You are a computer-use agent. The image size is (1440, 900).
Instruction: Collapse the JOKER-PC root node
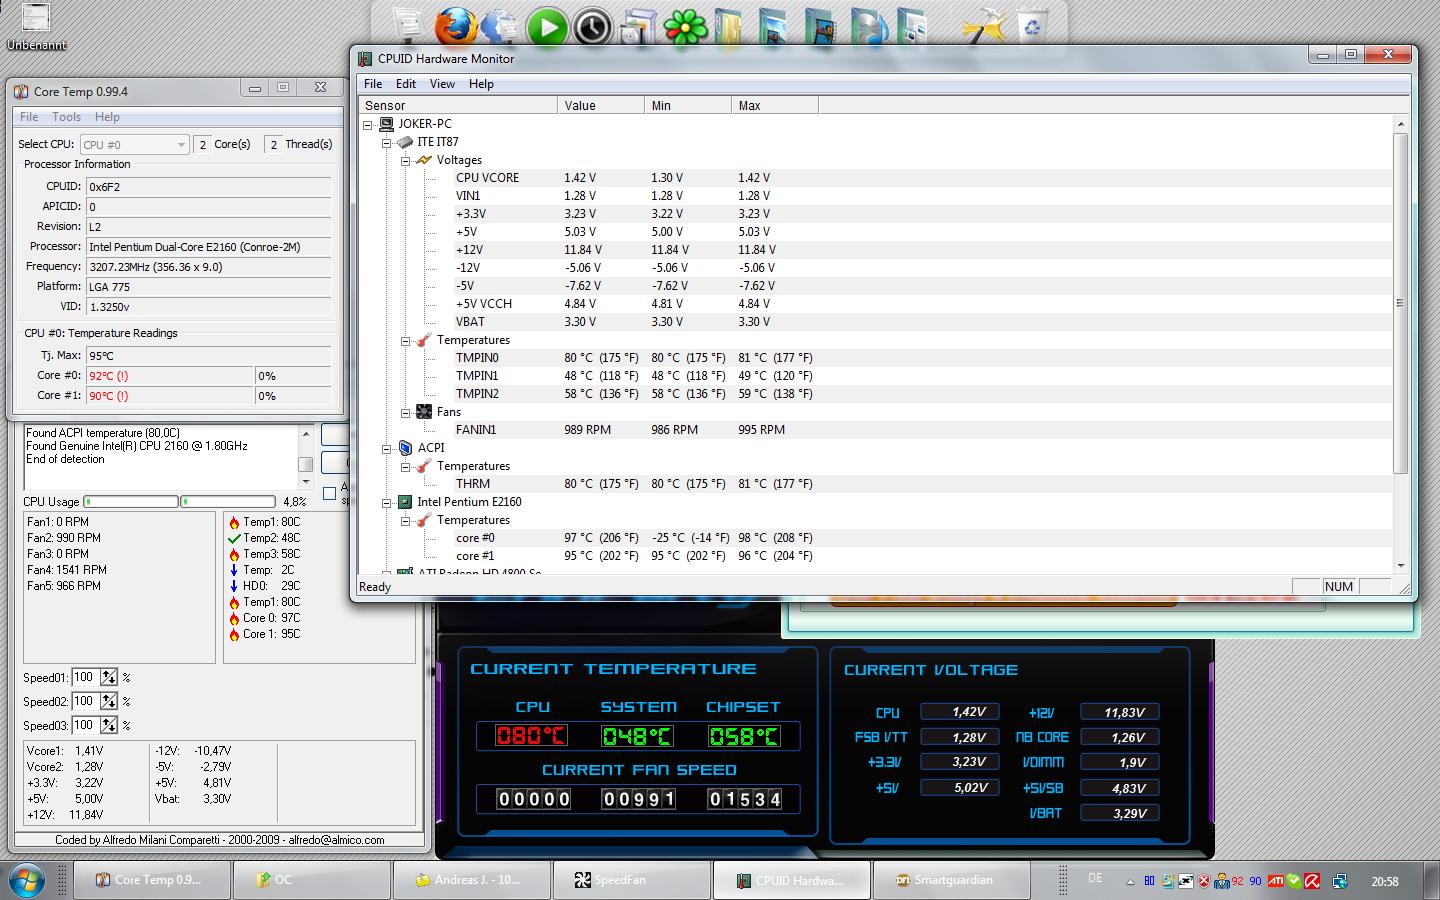[x=368, y=124]
